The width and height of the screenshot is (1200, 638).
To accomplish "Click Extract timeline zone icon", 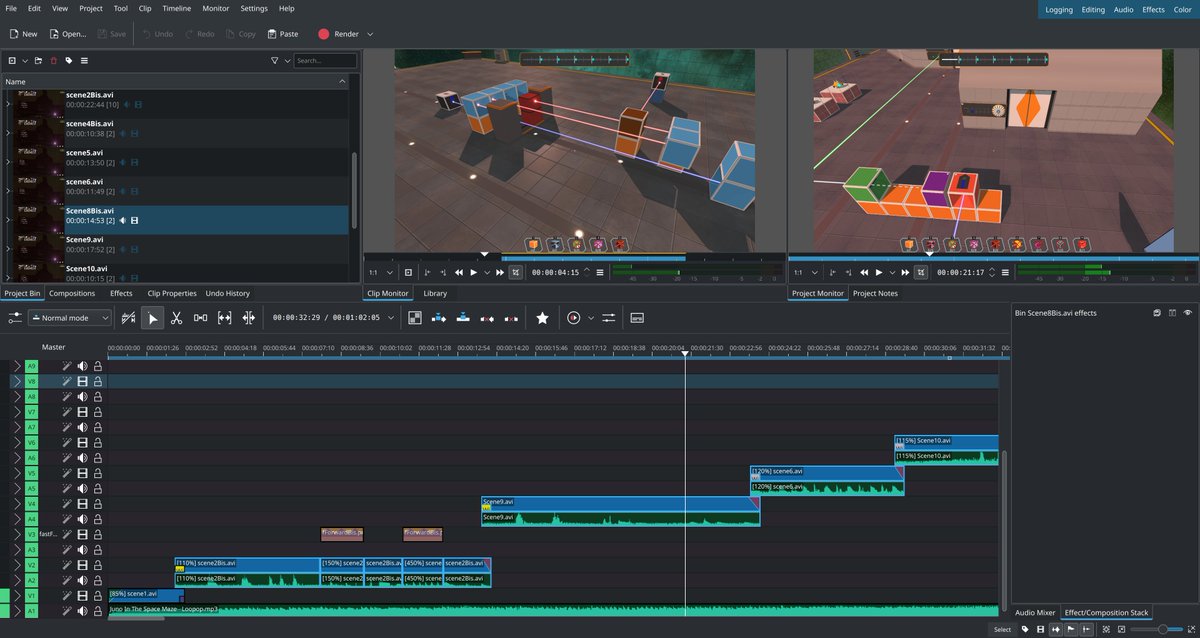I will click(x=487, y=318).
